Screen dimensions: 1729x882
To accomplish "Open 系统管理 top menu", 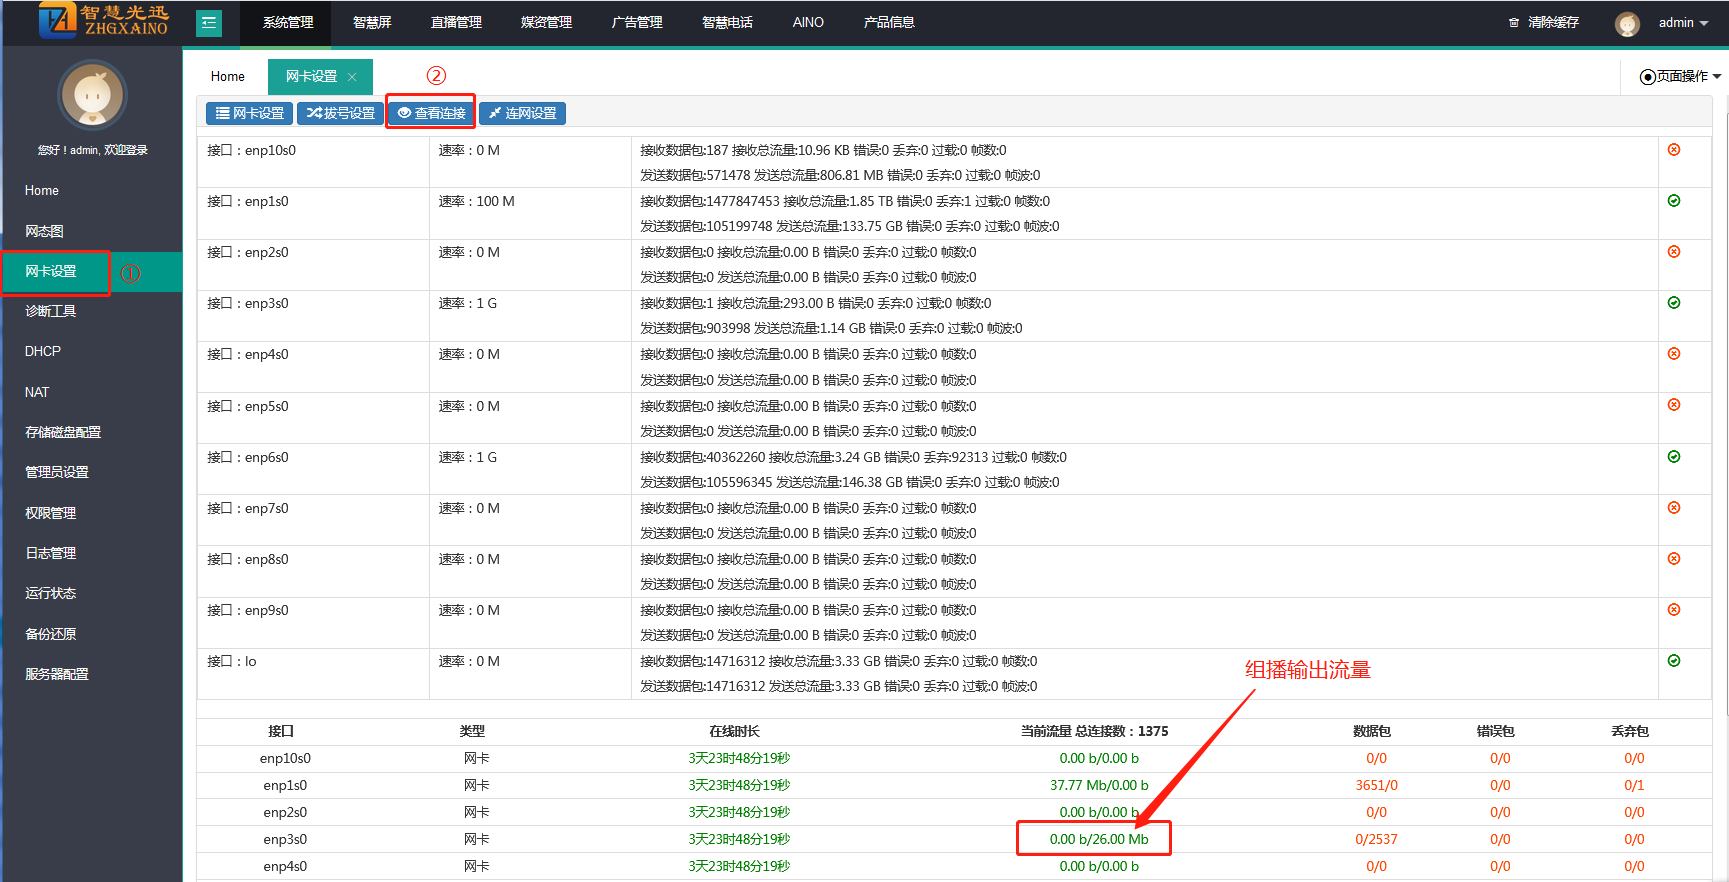I will pyautogui.click(x=288, y=23).
